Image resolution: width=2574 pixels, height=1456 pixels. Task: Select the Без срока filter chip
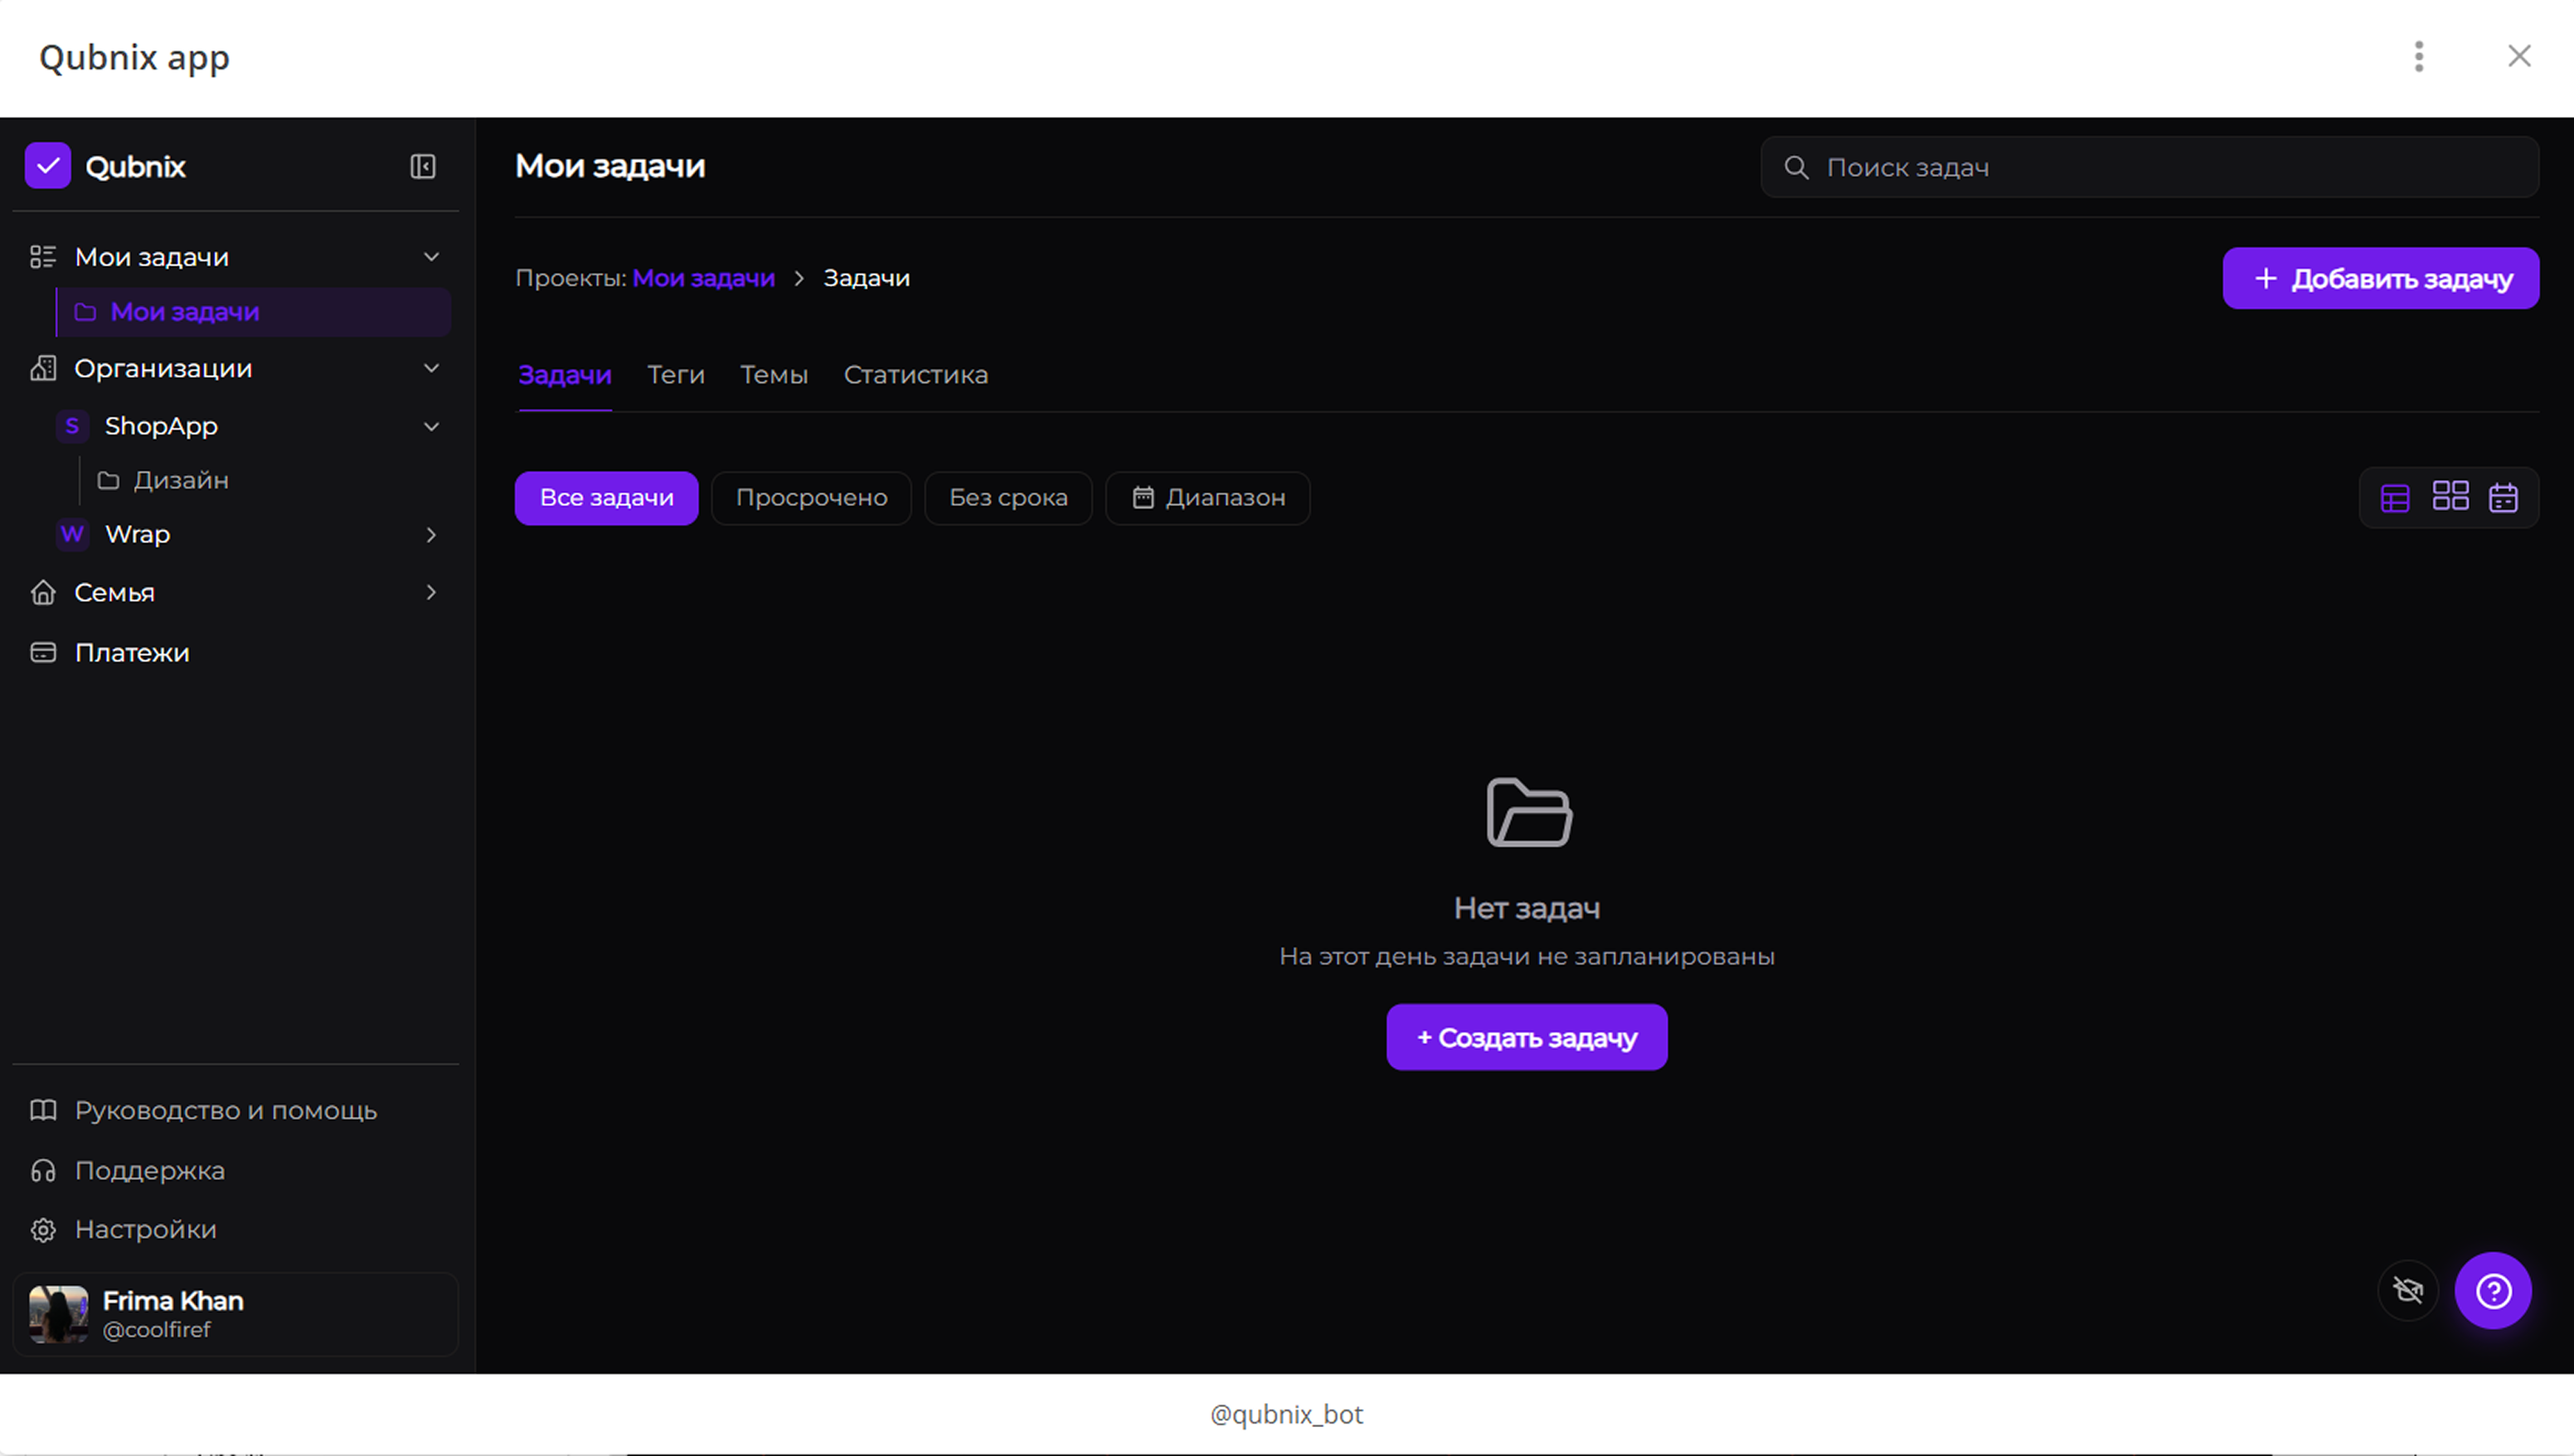1008,498
